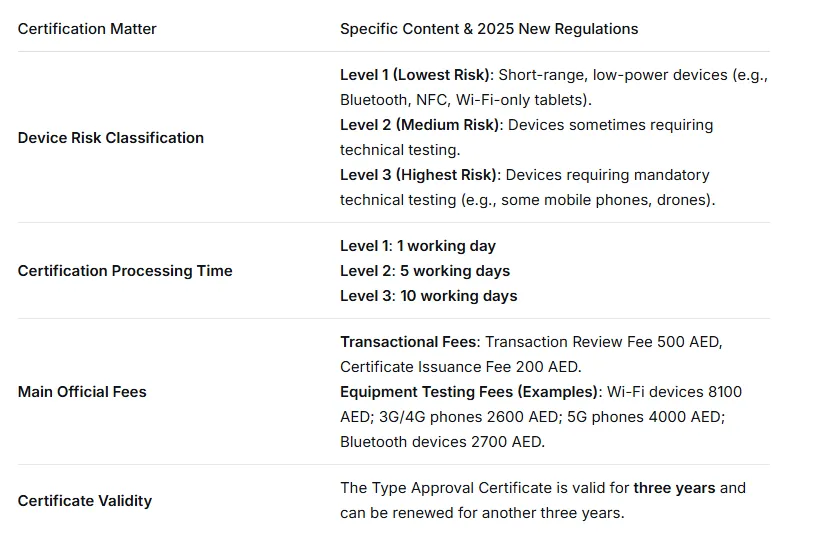The width and height of the screenshot is (817, 534).
Task: Click the "Bluetooth devices 2700 AED" text
Action: click(x=442, y=442)
